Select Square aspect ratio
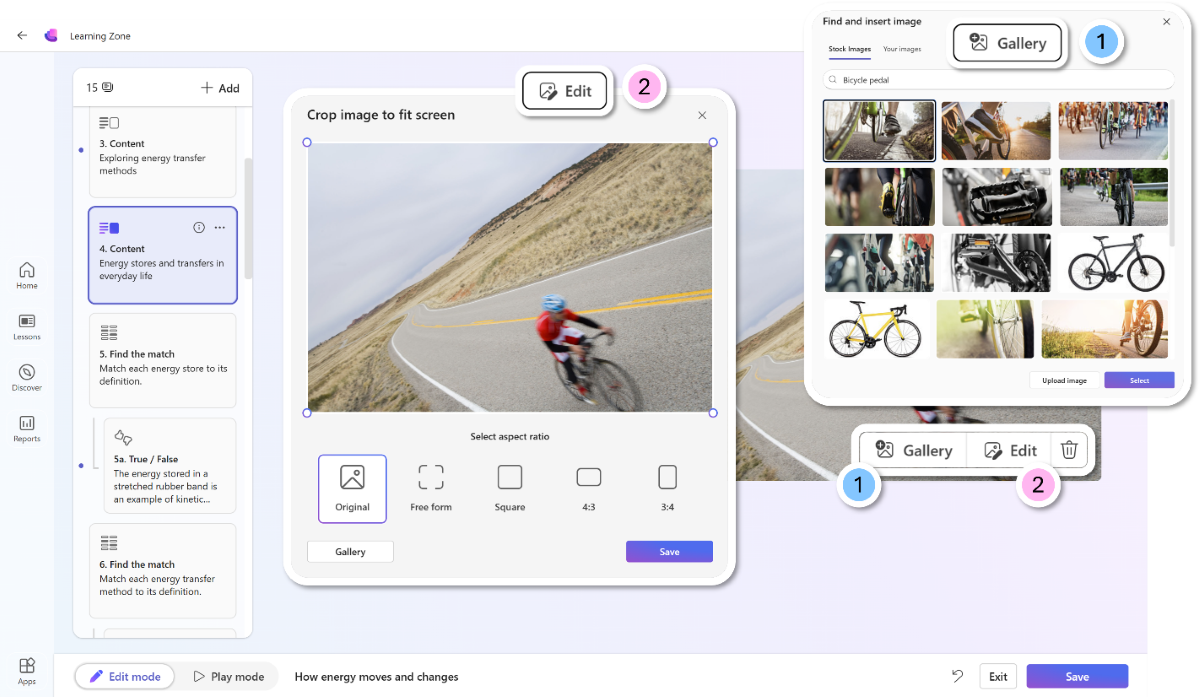This screenshot has width=1200, height=697. (510, 489)
